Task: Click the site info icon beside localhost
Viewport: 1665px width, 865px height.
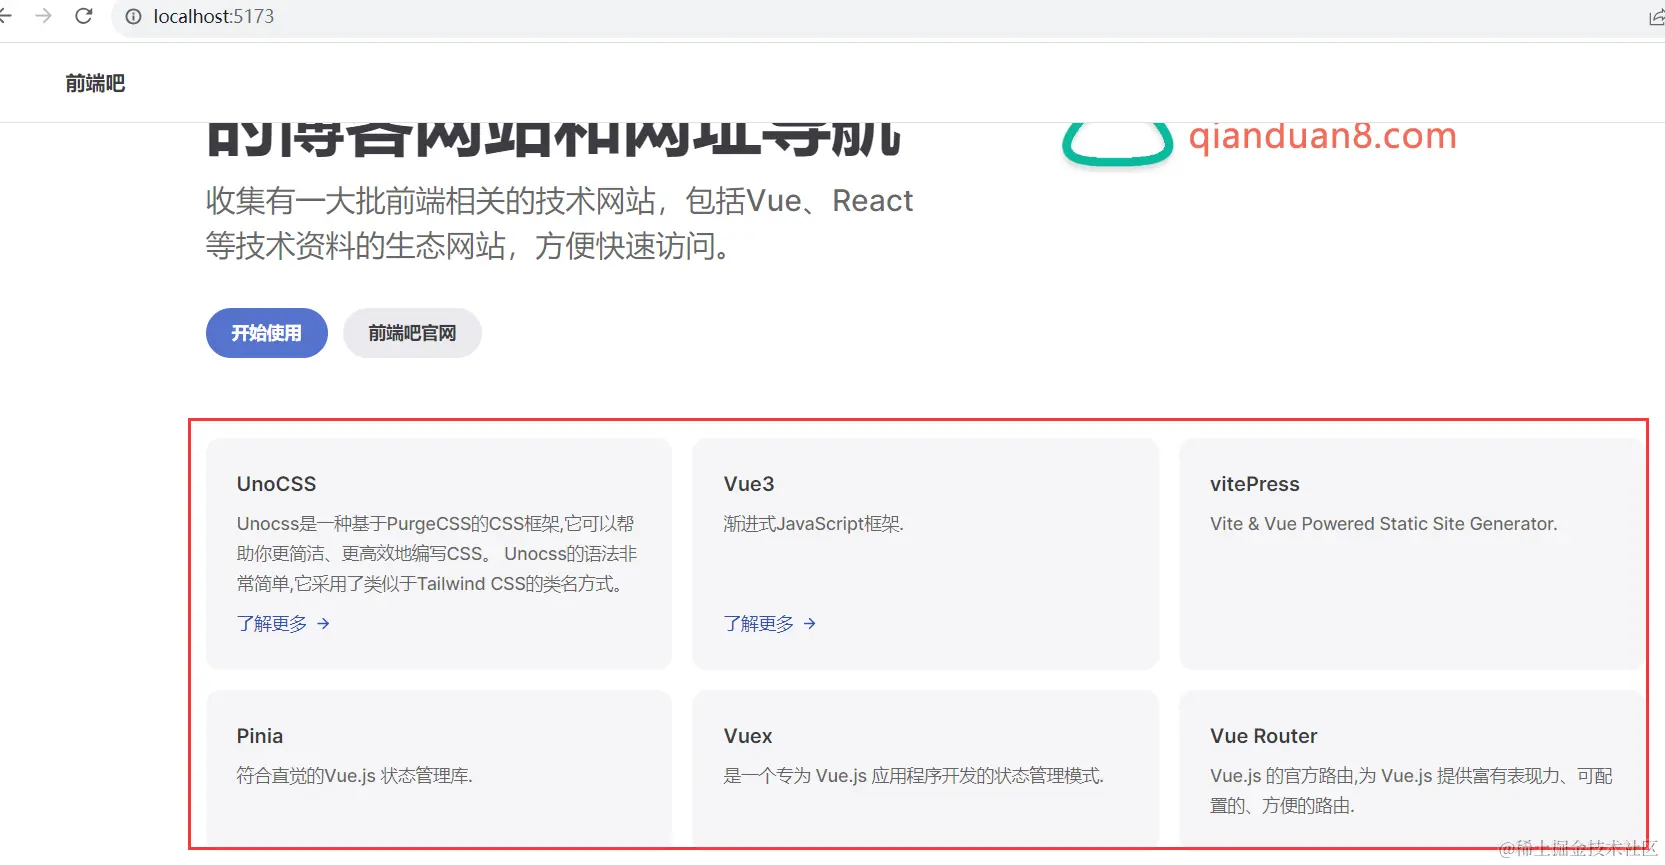Action: coord(134,17)
